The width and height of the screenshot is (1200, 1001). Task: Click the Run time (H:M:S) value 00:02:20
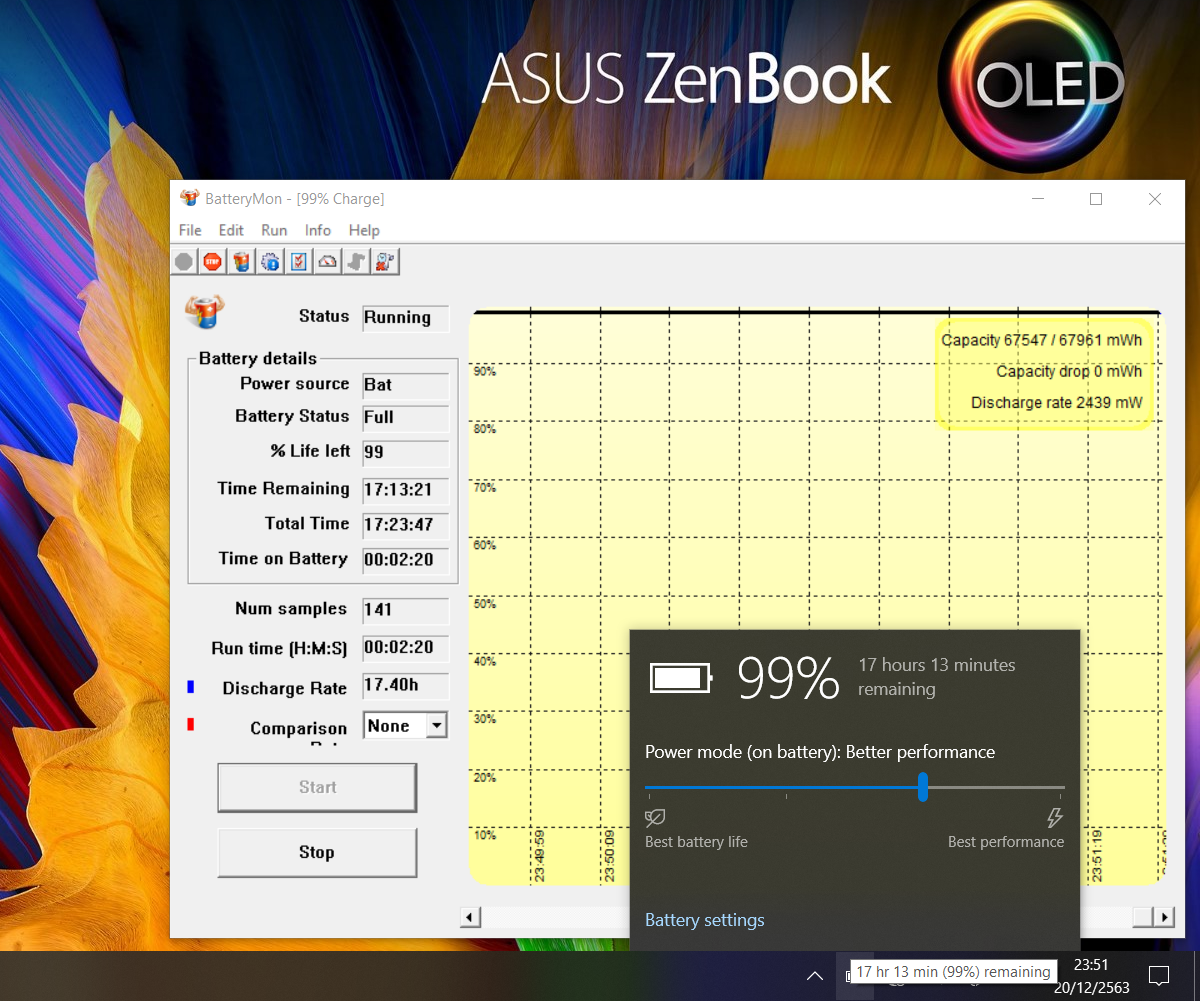pyautogui.click(x=405, y=648)
